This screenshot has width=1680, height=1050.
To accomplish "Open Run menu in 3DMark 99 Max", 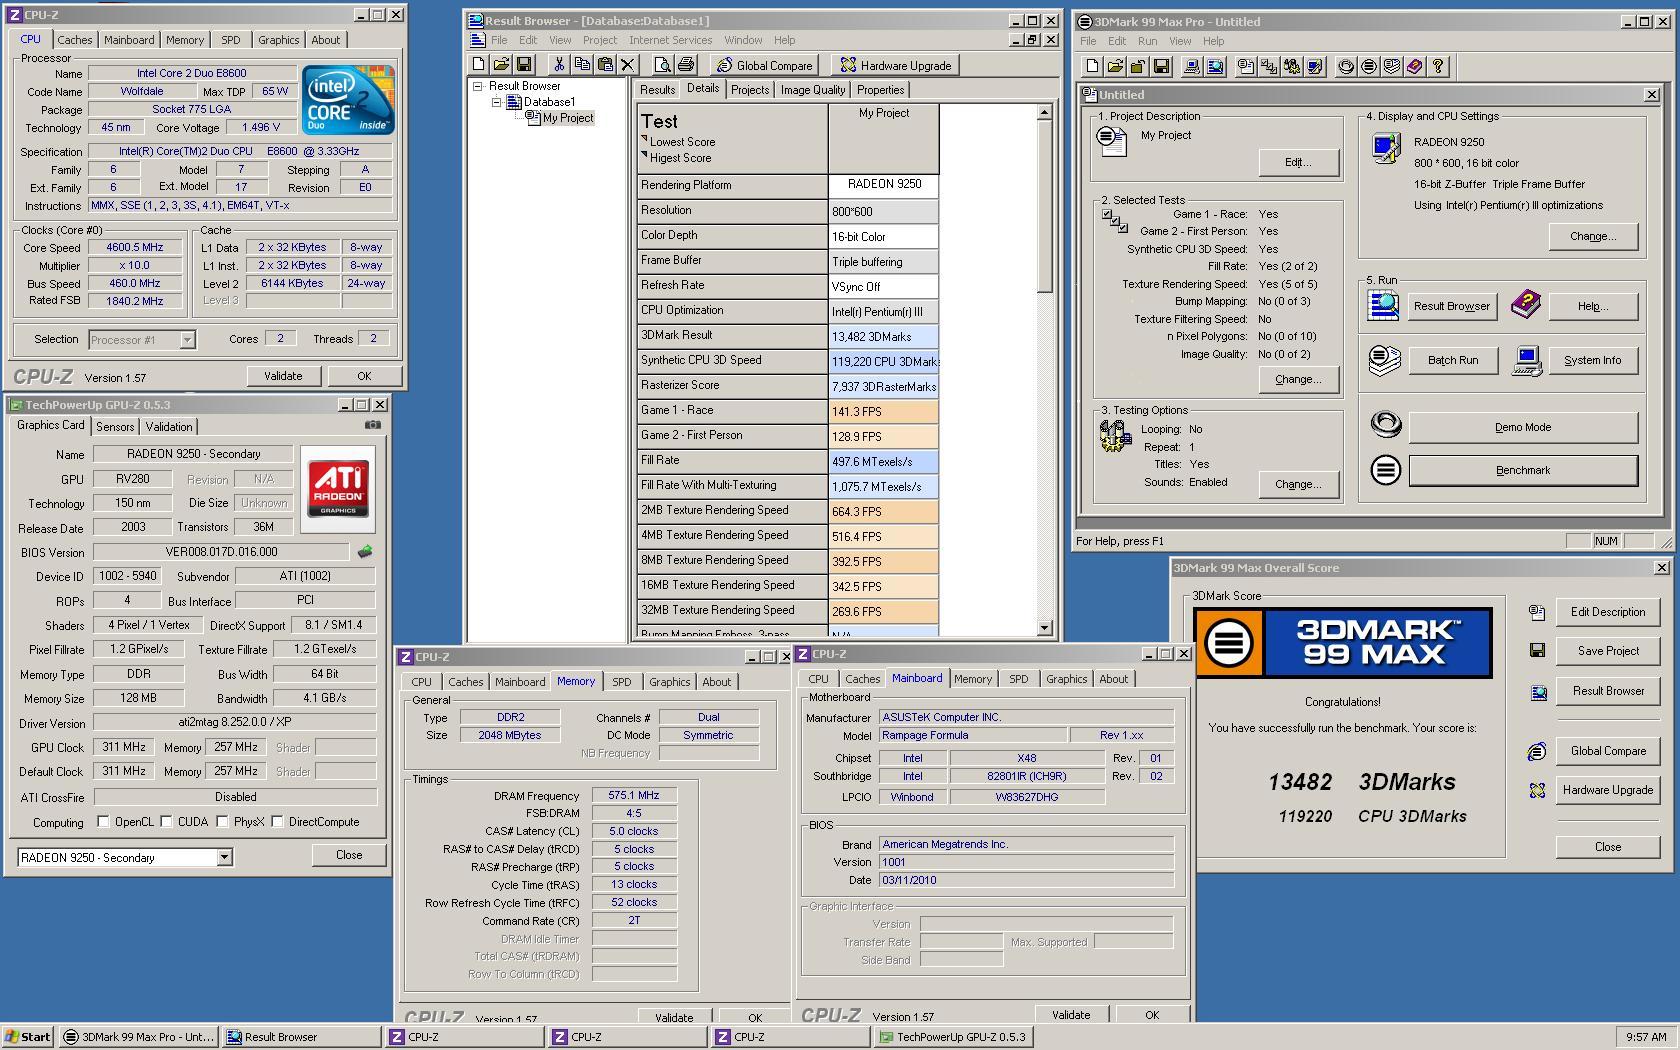I will [x=1147, y=41].
